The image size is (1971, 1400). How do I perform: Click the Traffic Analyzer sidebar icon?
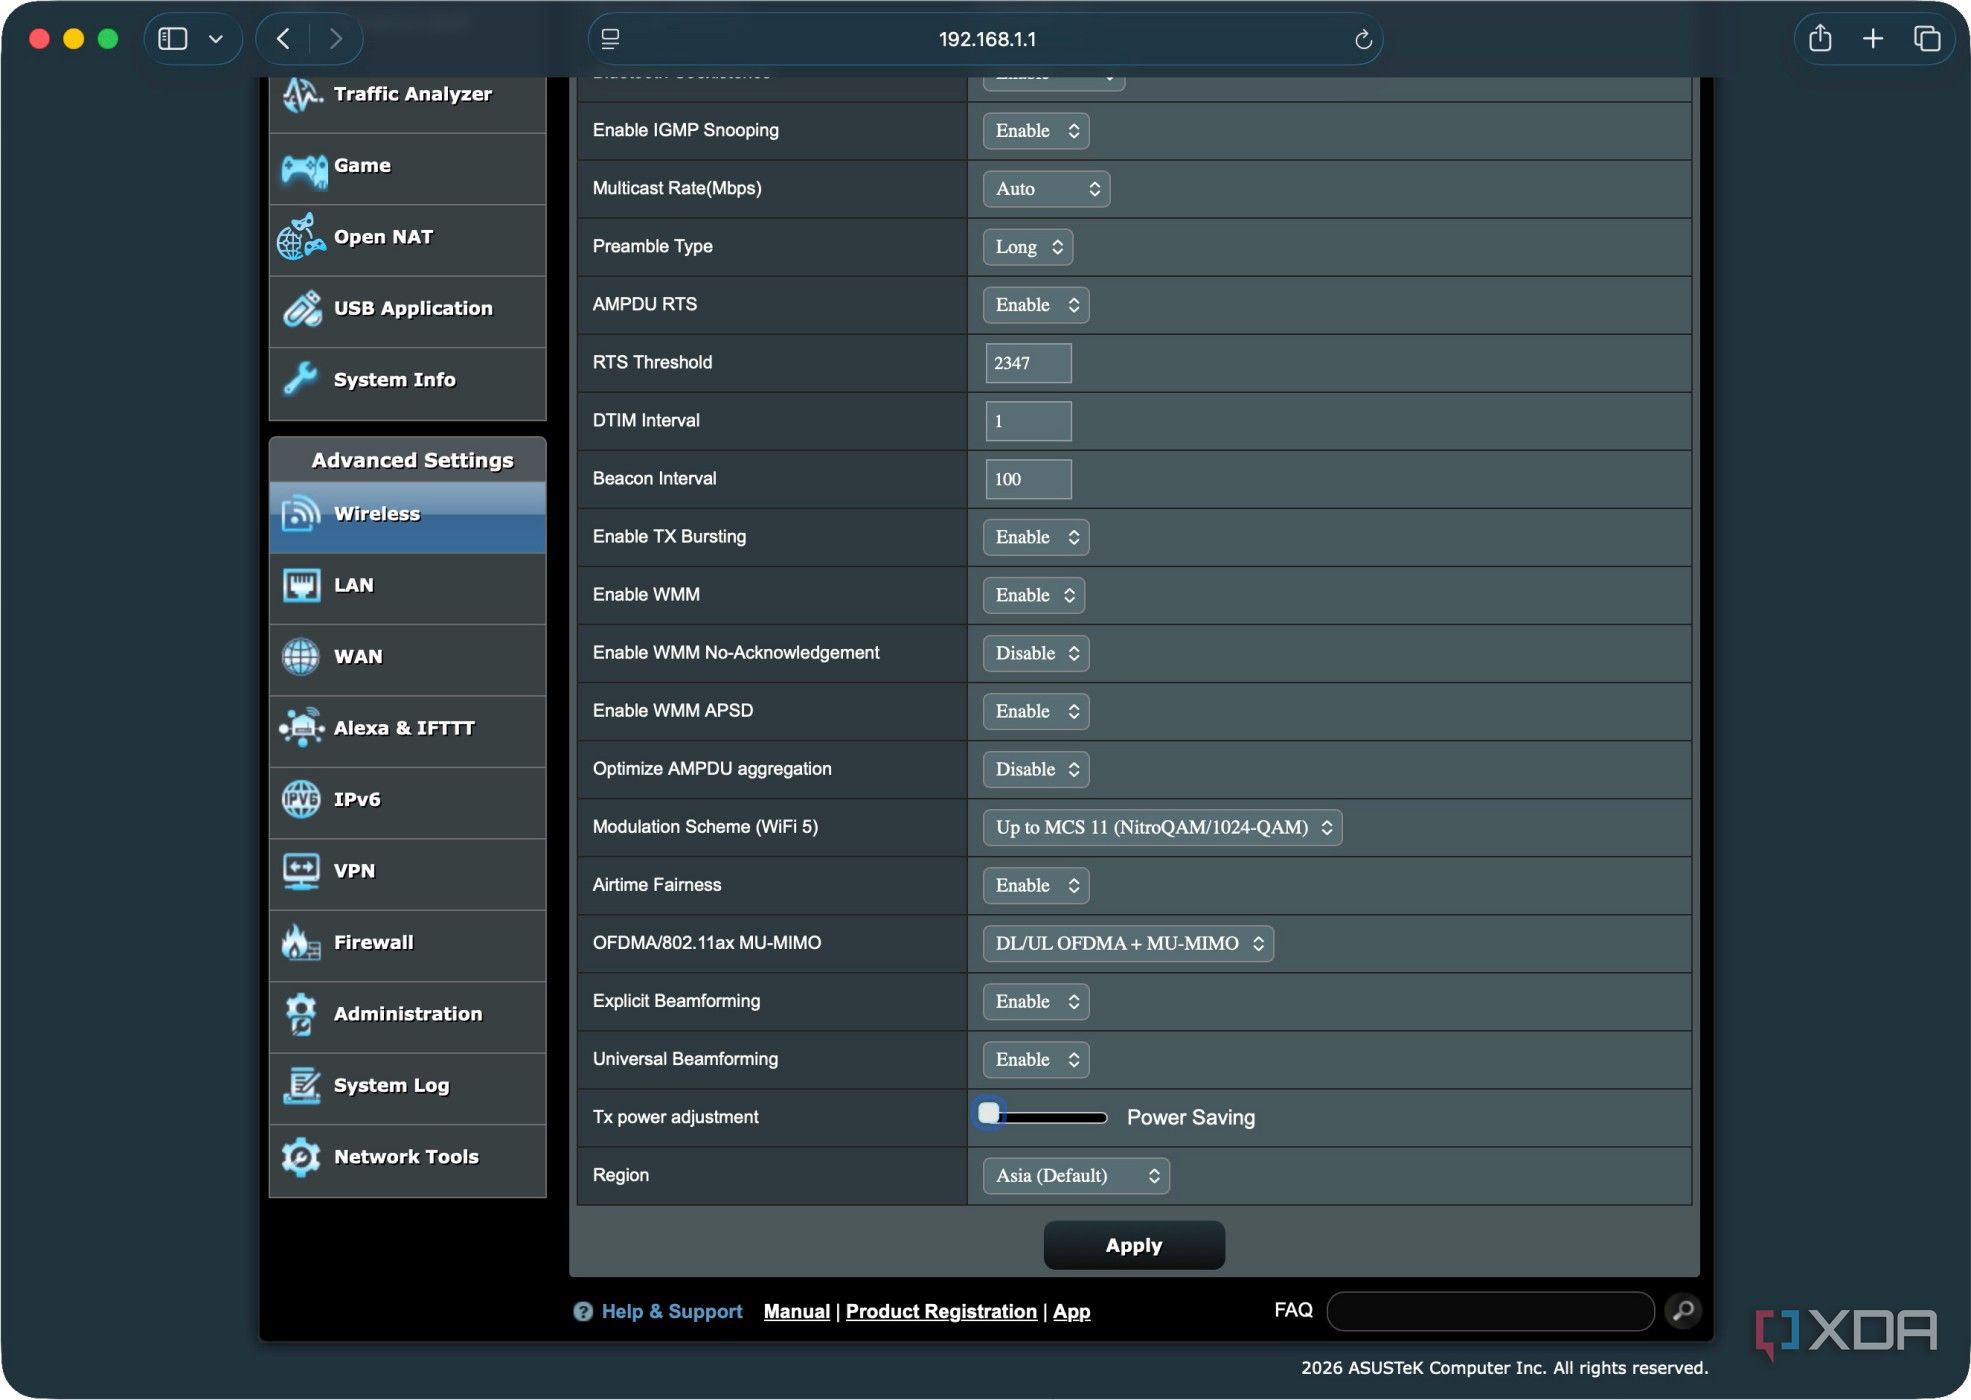301,95
